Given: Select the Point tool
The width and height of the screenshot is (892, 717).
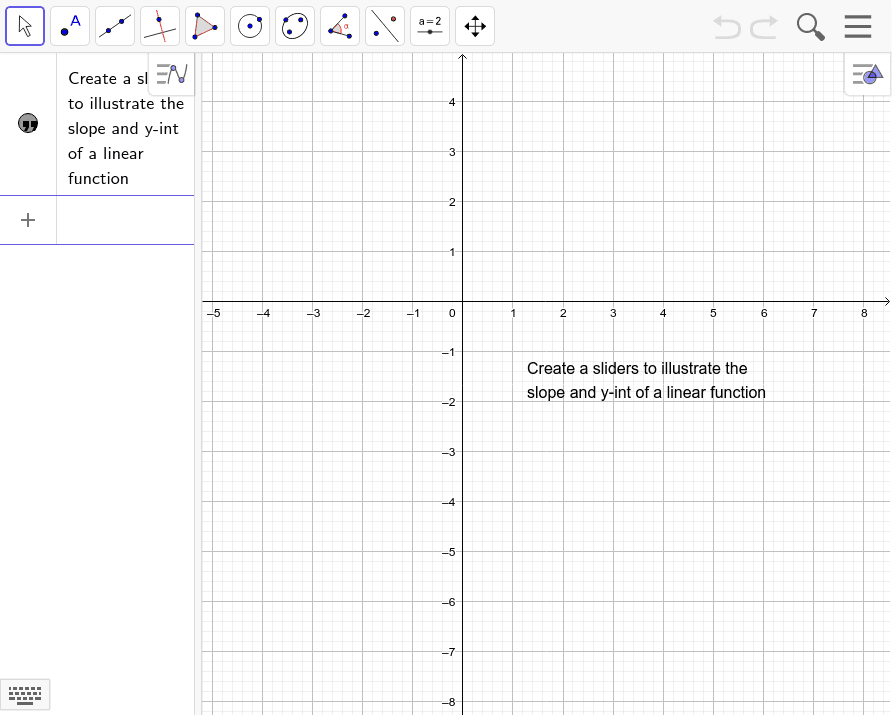Looking at the screenshot, I should tap(70, 26).
